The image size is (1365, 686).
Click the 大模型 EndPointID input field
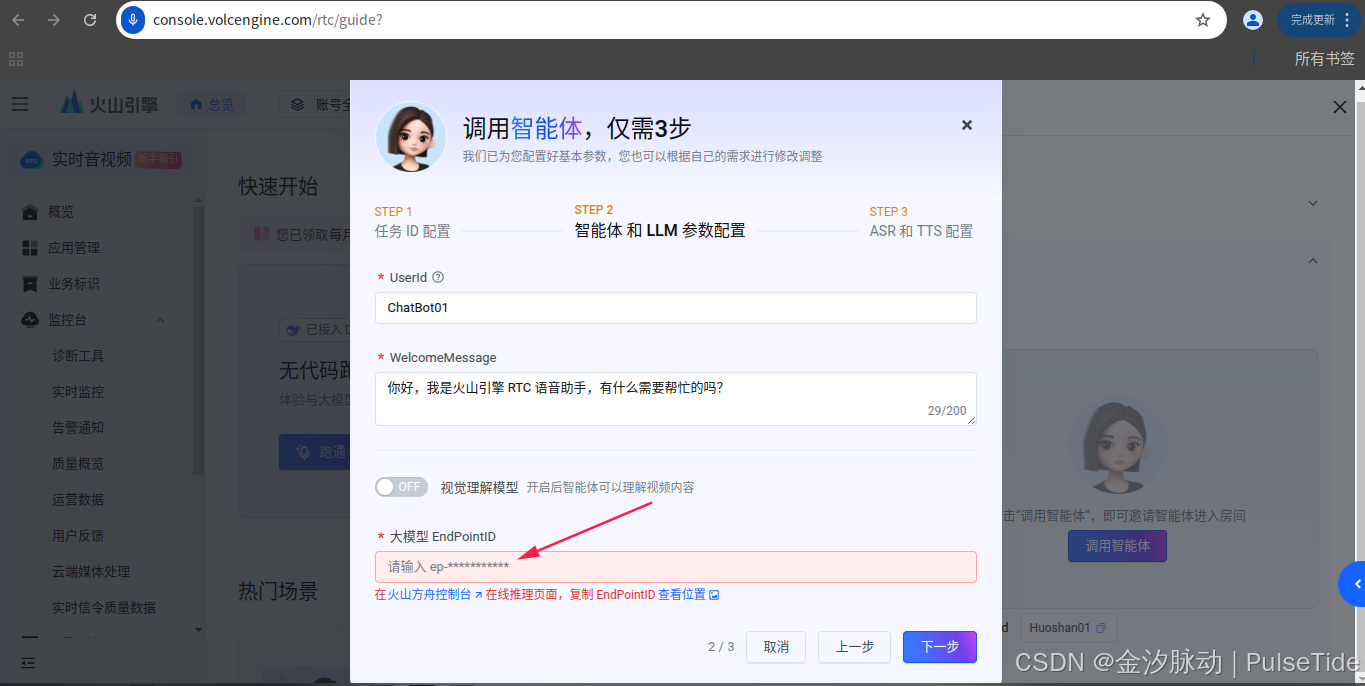pyautogui.click(x=676, y=567)
